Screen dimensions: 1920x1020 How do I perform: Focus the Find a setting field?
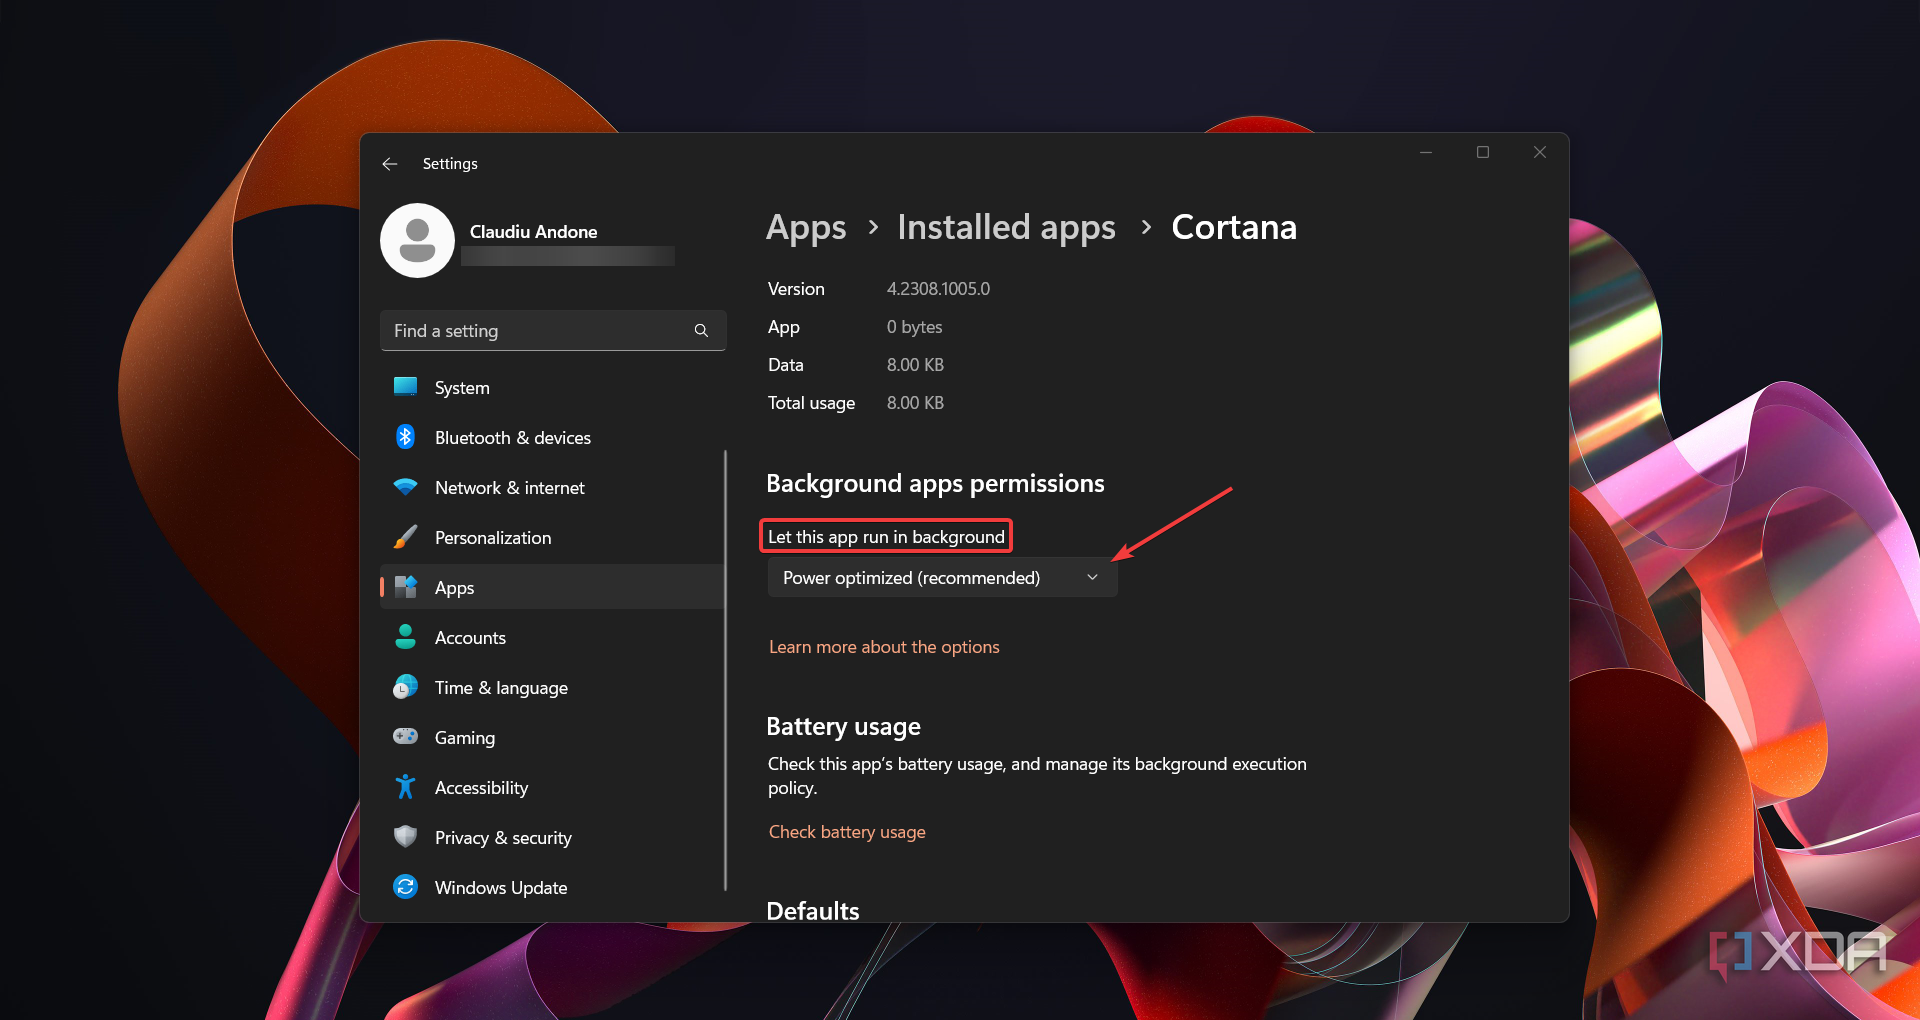coord(553,331)
